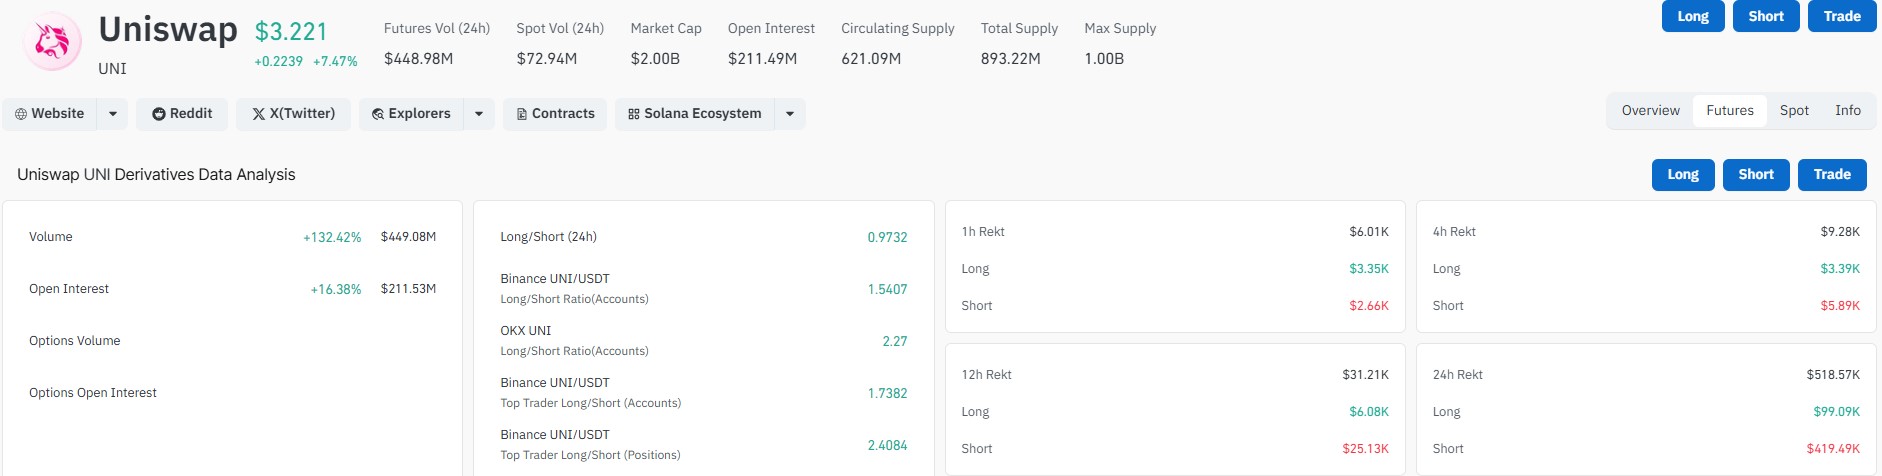Select the Futures tab
The height and width of the screenshot is (476, 1882).
pyautogui.click(x=1730, y=111)
